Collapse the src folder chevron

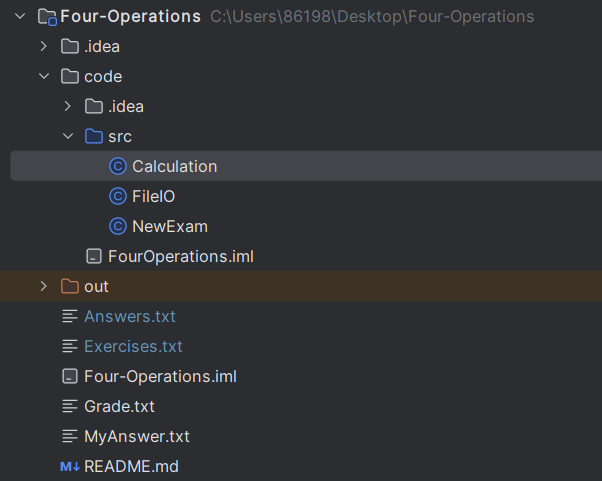coord(67,136)
